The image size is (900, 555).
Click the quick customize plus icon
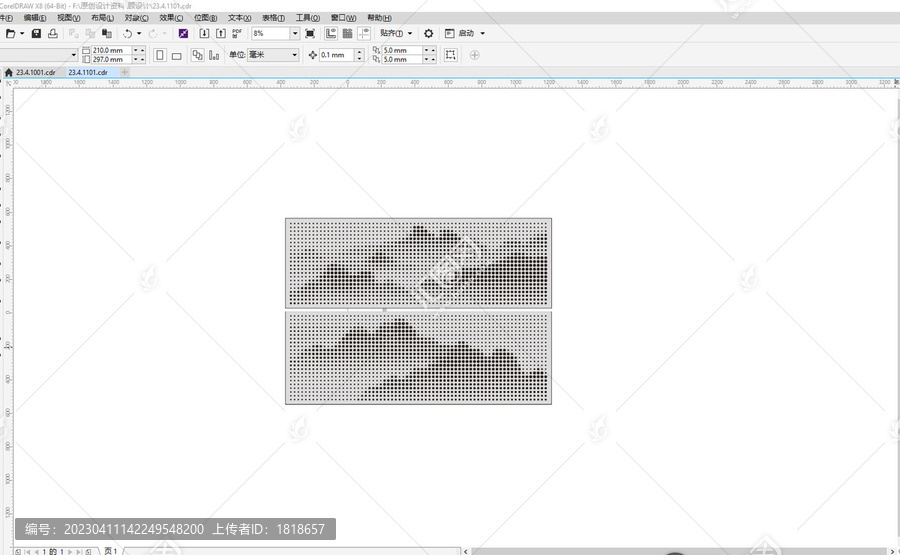coord(475,55)
